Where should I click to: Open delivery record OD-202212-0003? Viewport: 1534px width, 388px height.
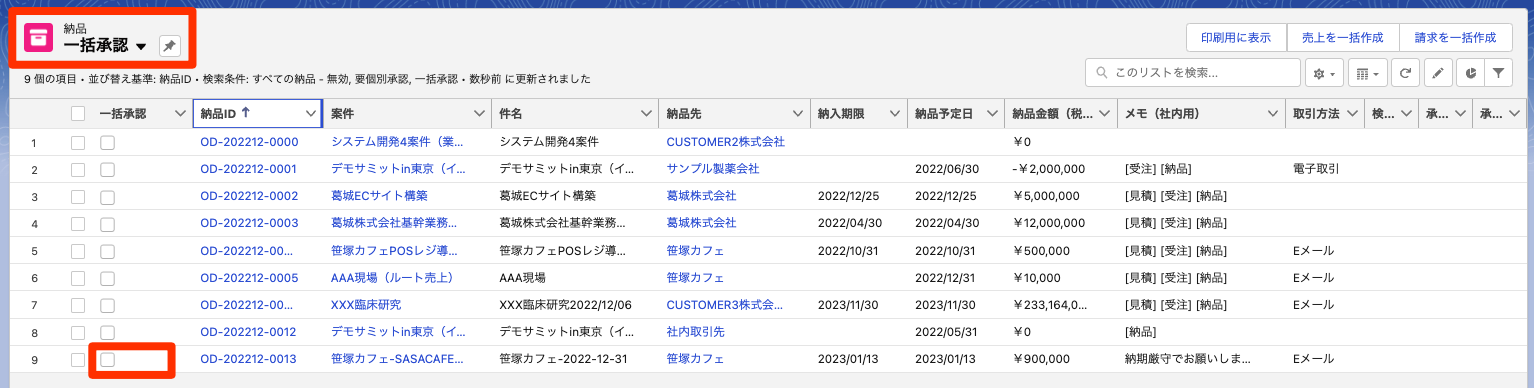(x=249, y=223)
